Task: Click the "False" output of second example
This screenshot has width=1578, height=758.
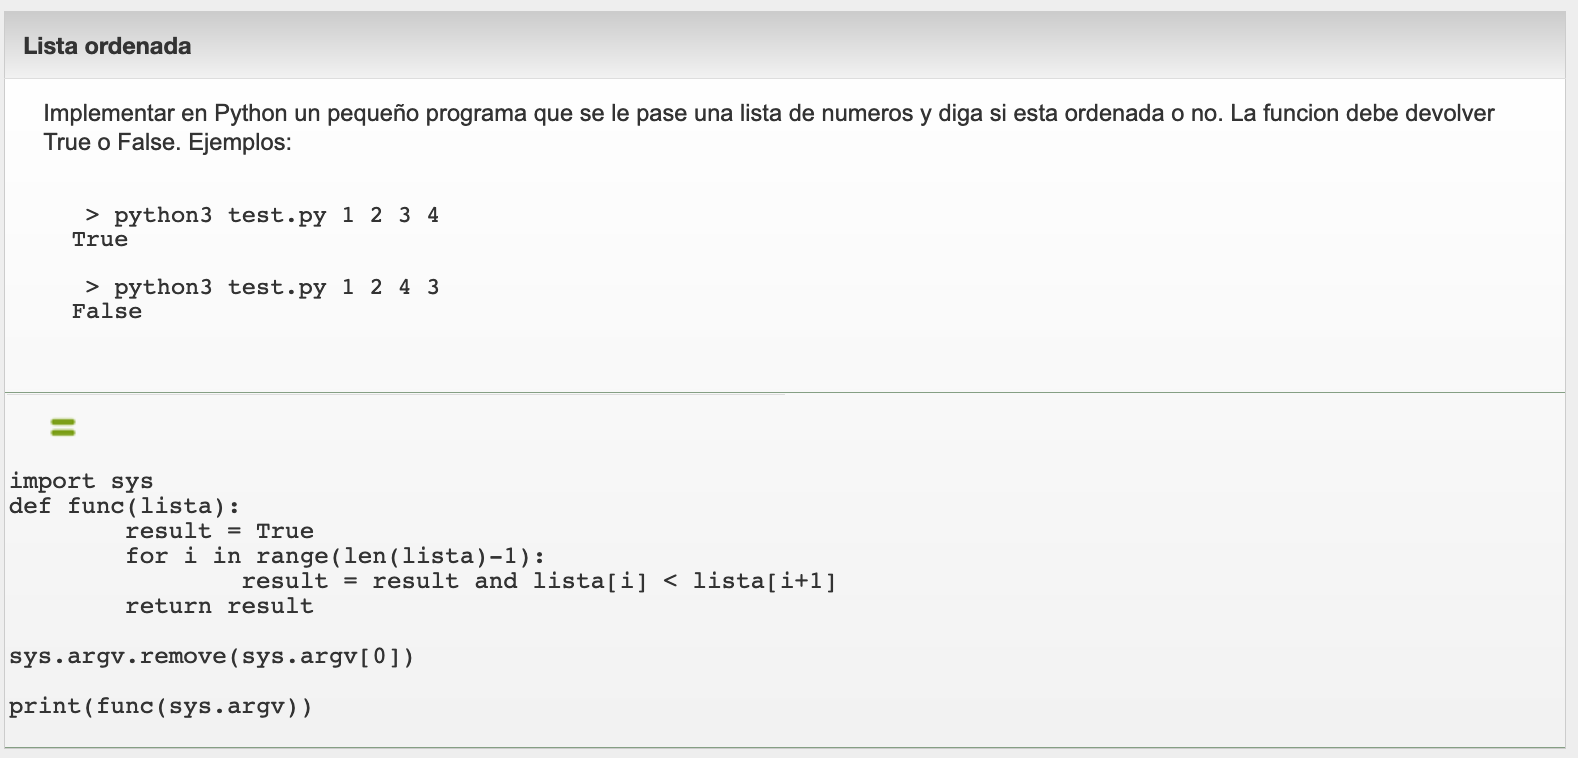Action: point(107,311)
